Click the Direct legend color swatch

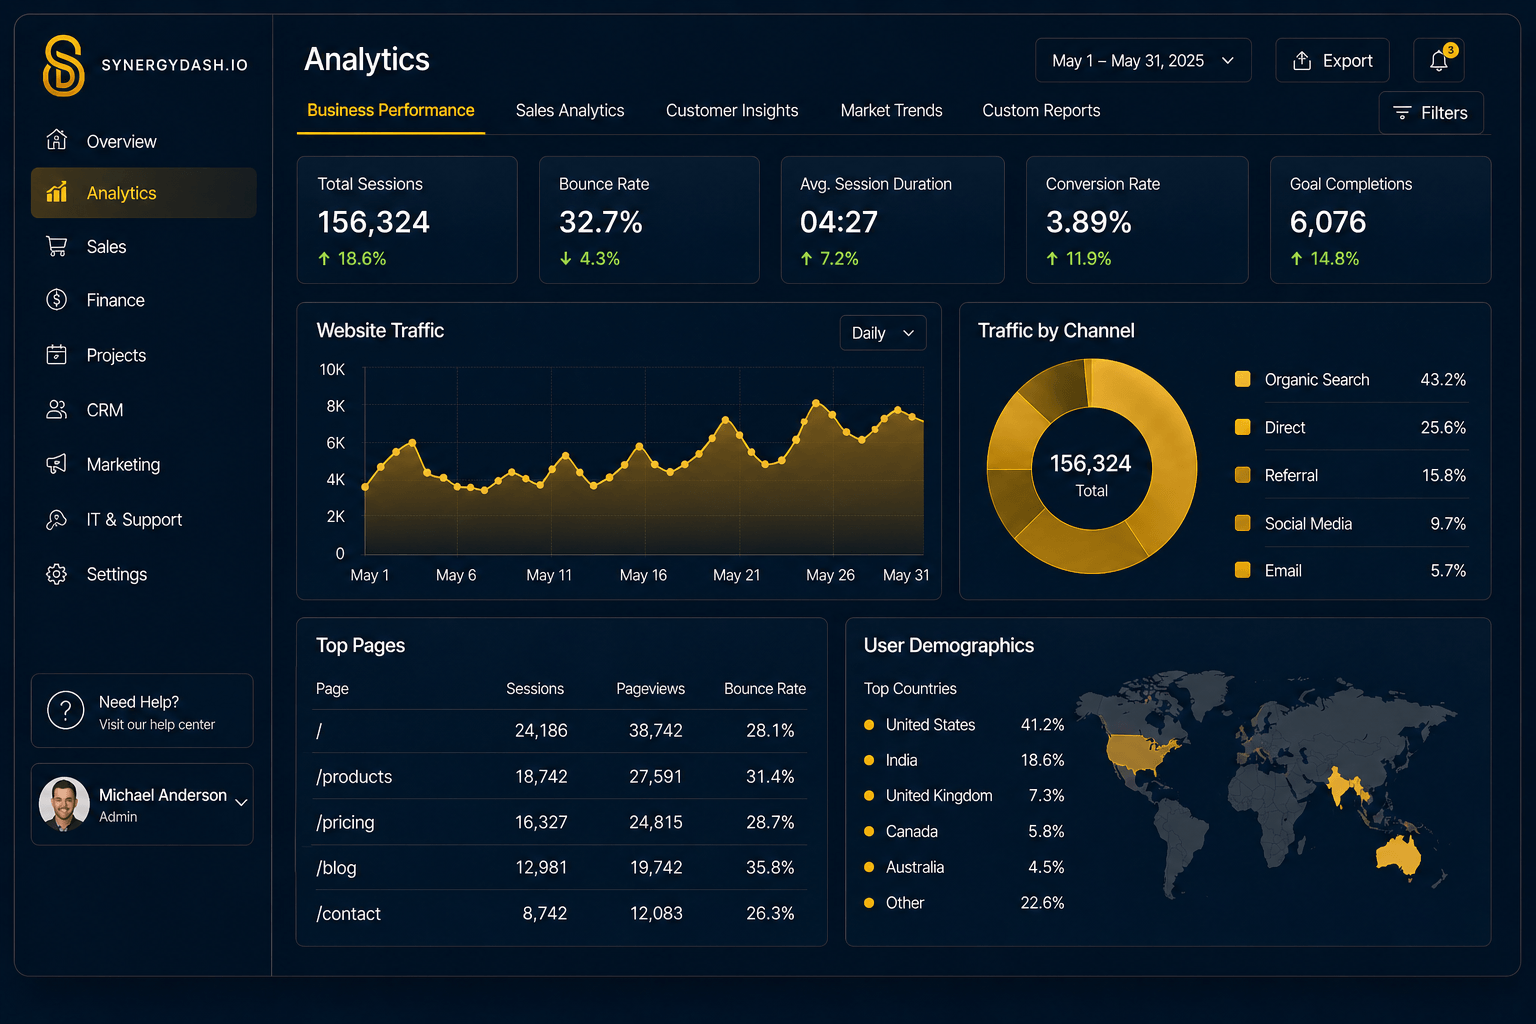coord(1243,427)
